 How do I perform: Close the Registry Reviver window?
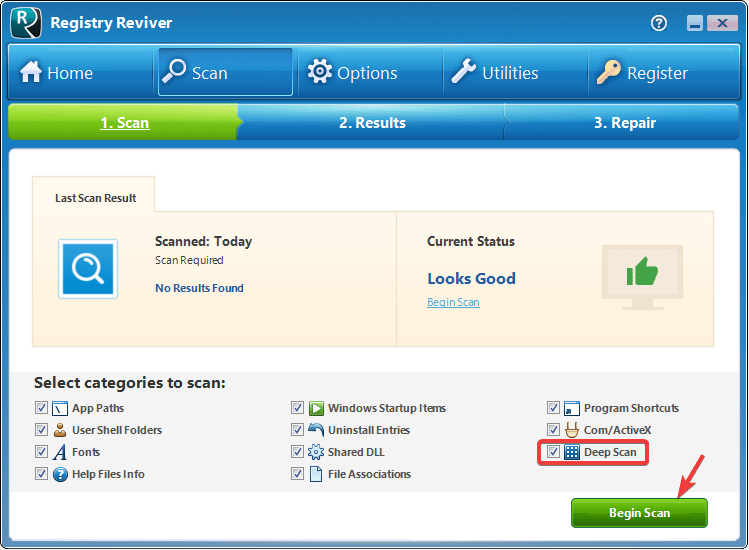[x=722, y=23]
